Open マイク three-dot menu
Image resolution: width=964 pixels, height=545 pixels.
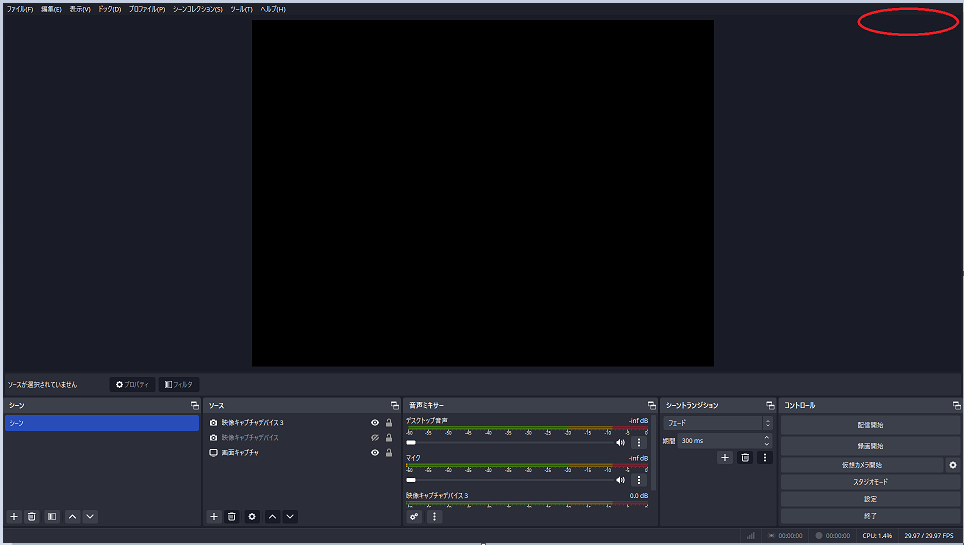[x=639, y=480]
